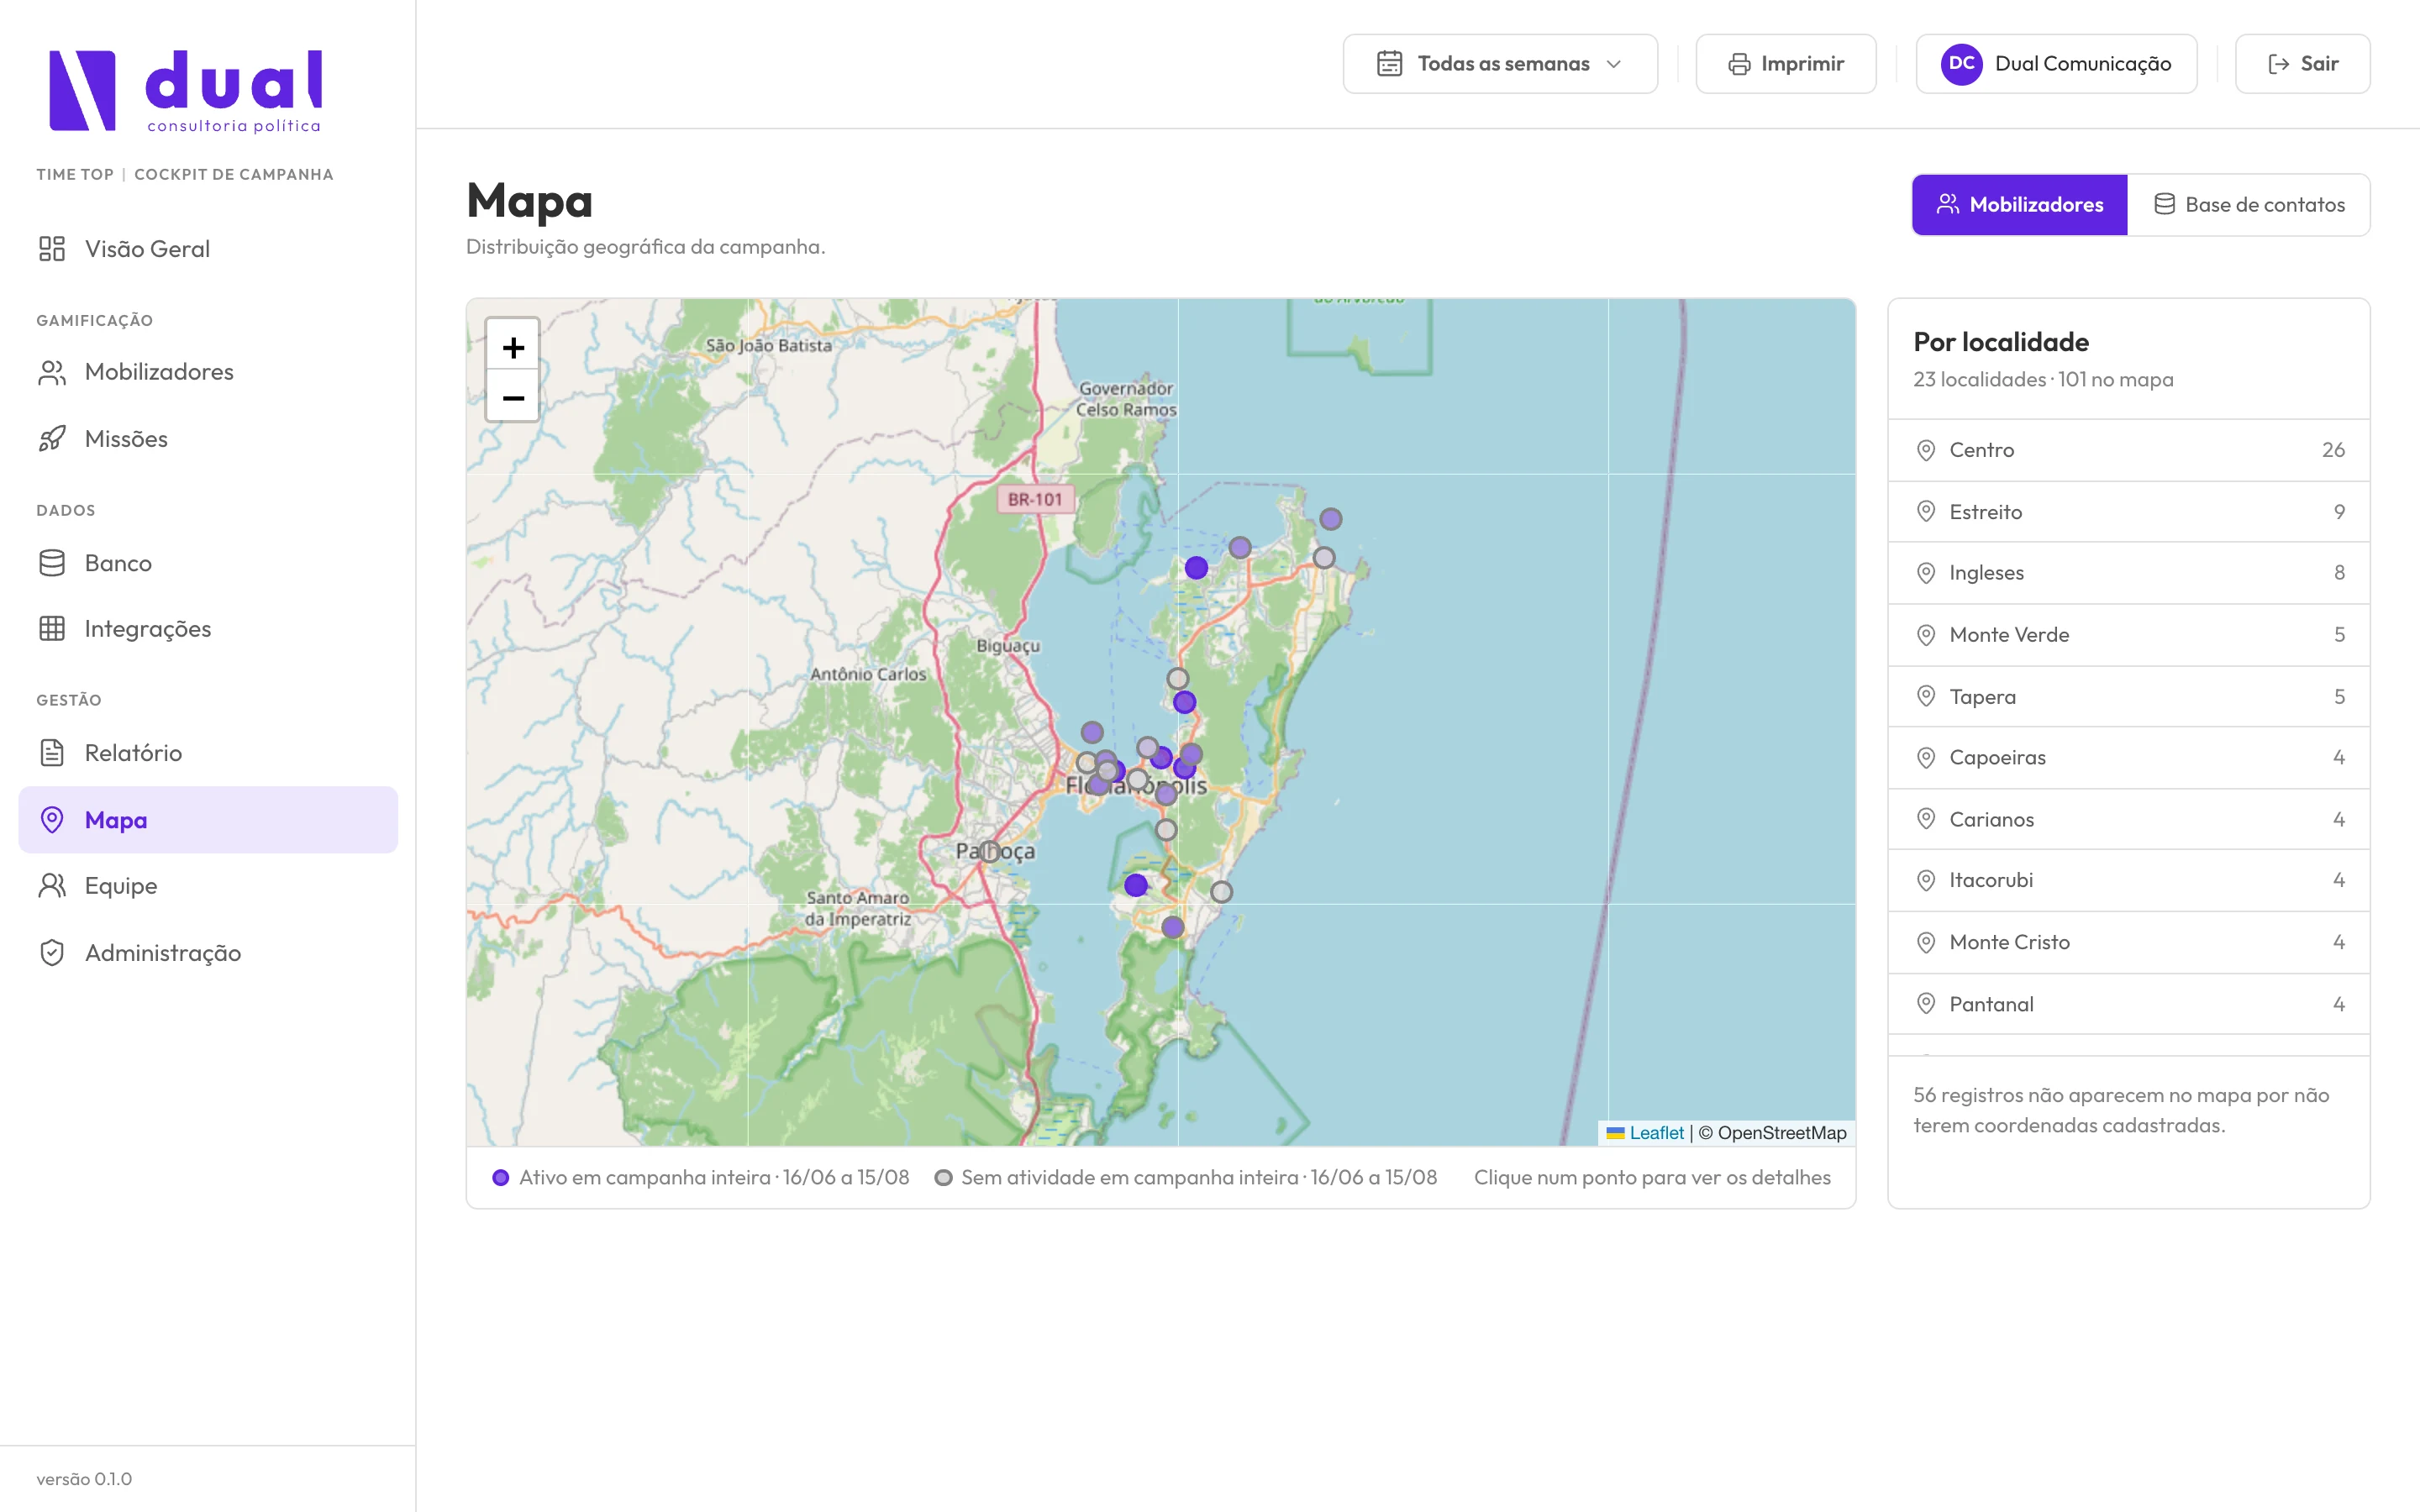This screenshot has width=2420, height=1512.
Task: Switch to the Base de contatos tab
Action: pos(2248,205)
